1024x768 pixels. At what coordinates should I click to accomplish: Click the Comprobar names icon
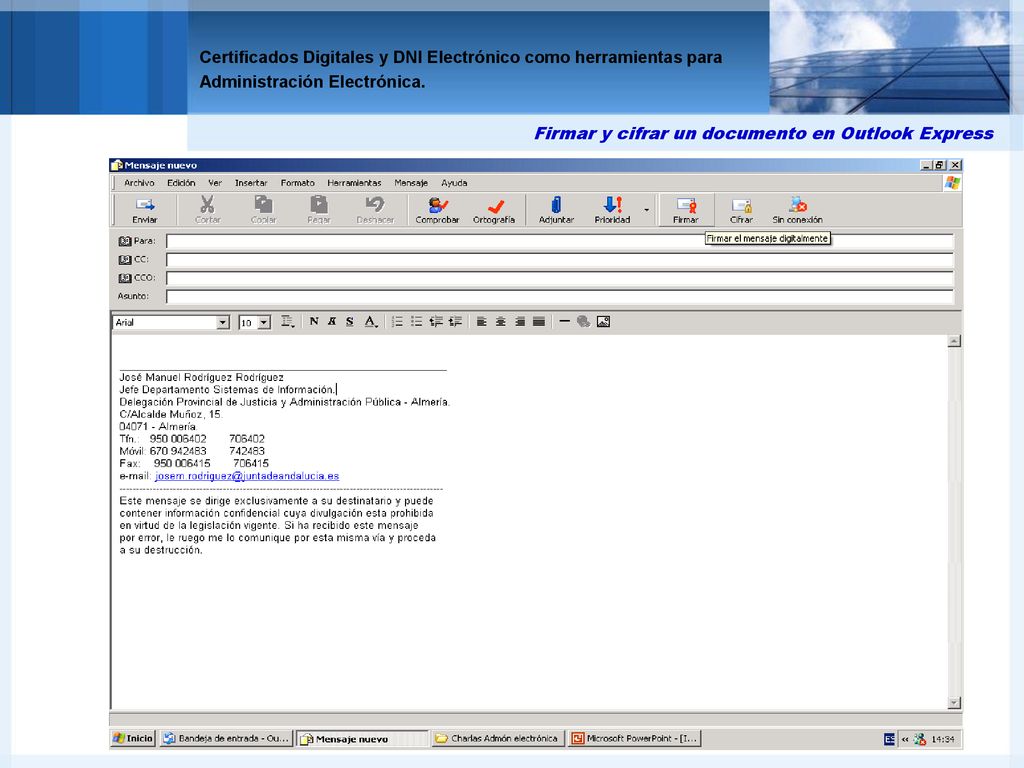[437, 210]
